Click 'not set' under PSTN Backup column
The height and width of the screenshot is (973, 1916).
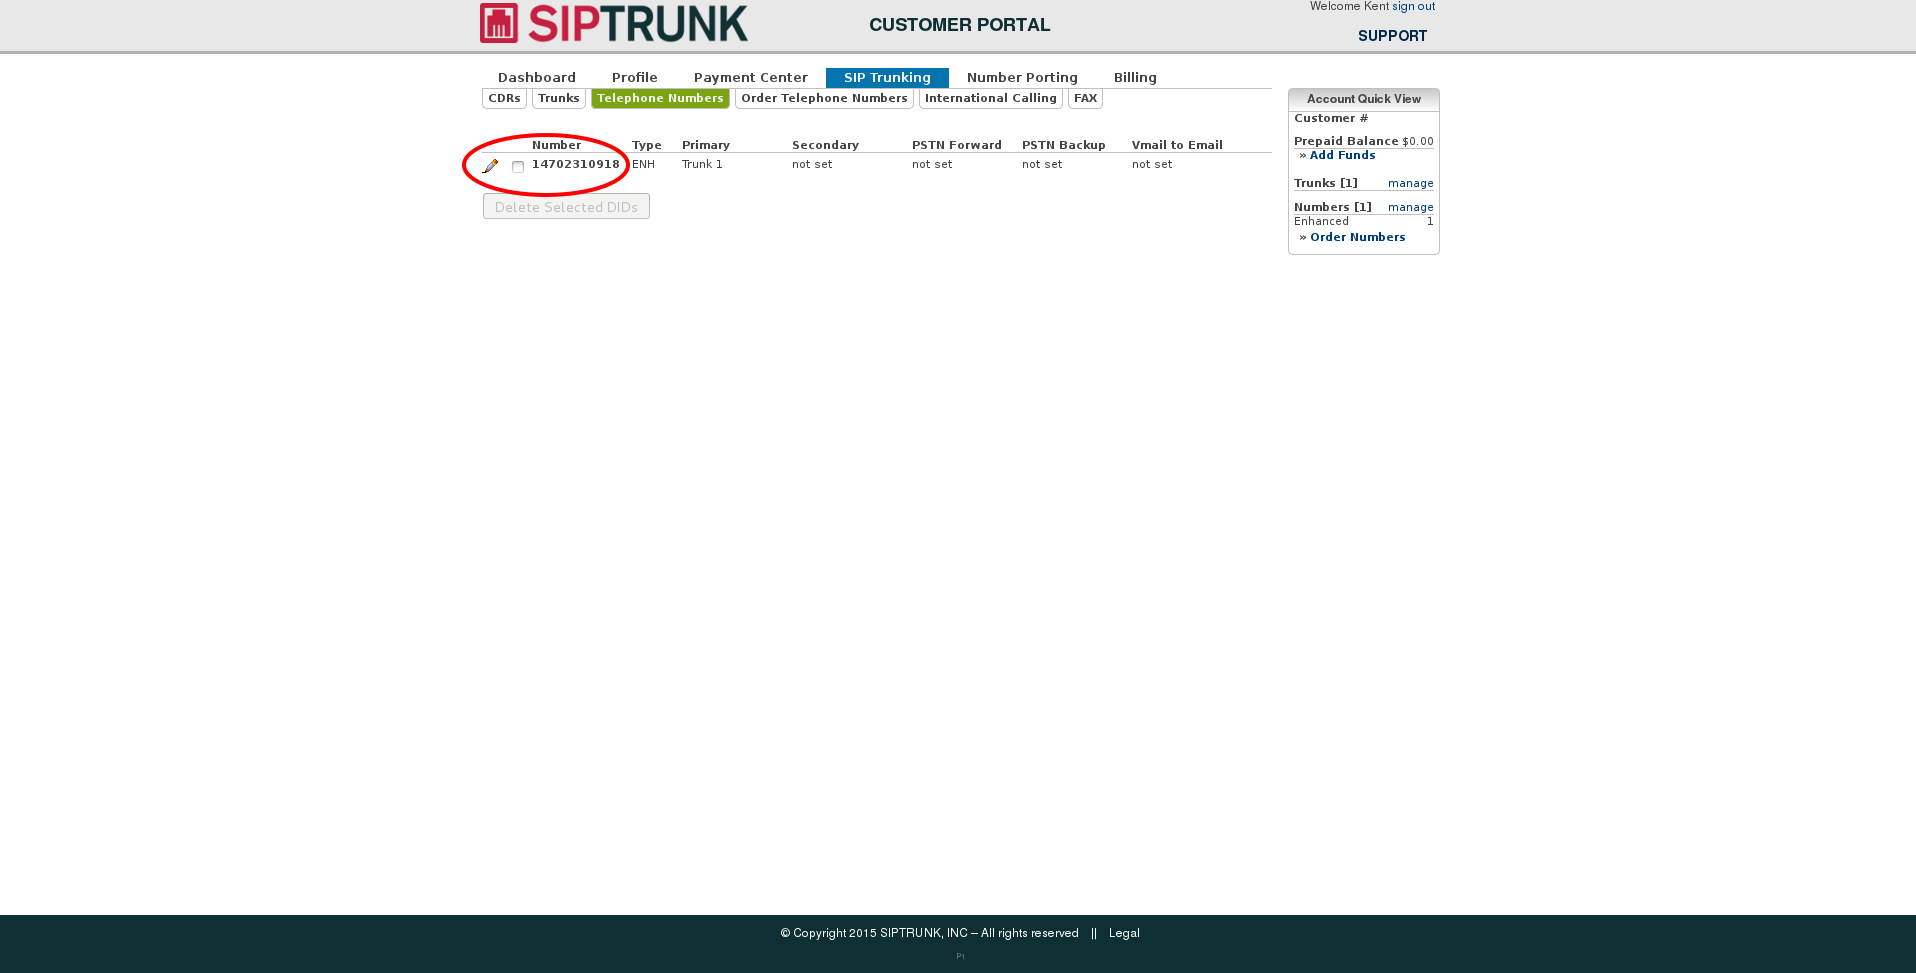point(1042,165)
